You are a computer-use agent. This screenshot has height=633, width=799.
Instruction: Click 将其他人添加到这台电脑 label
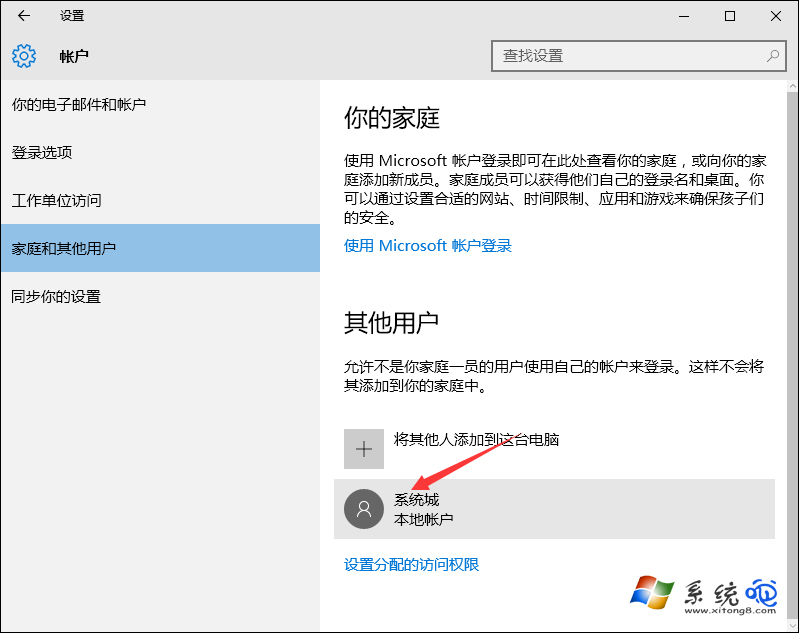click(476, 439)
